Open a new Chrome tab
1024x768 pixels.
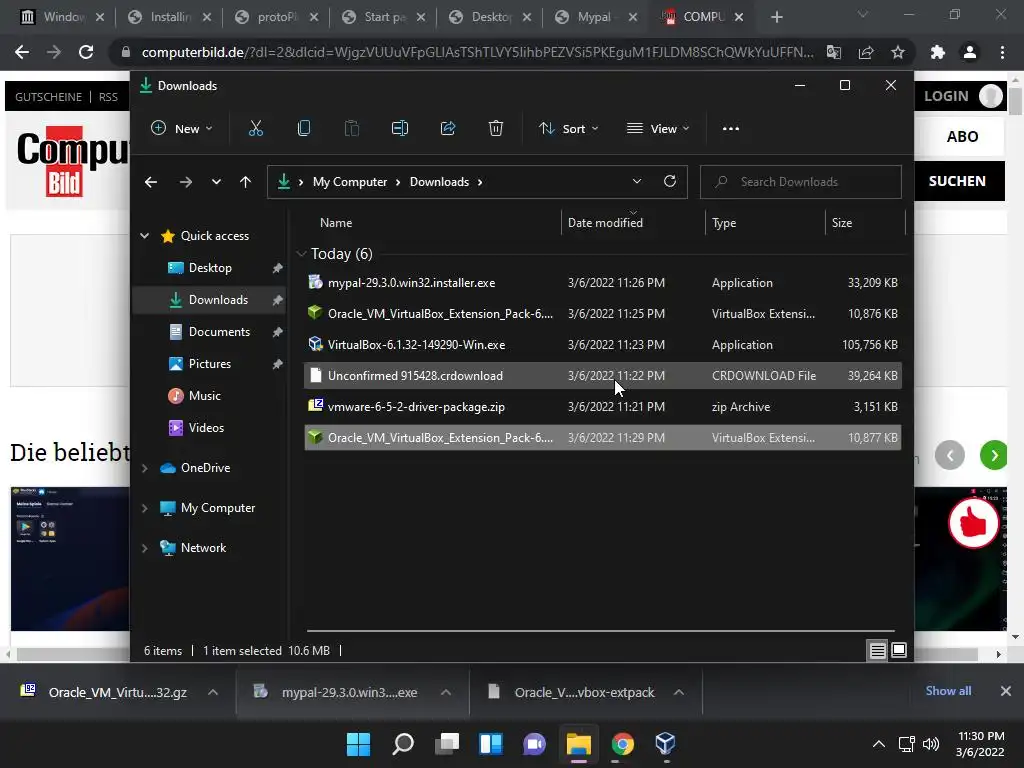click(776, 17)
